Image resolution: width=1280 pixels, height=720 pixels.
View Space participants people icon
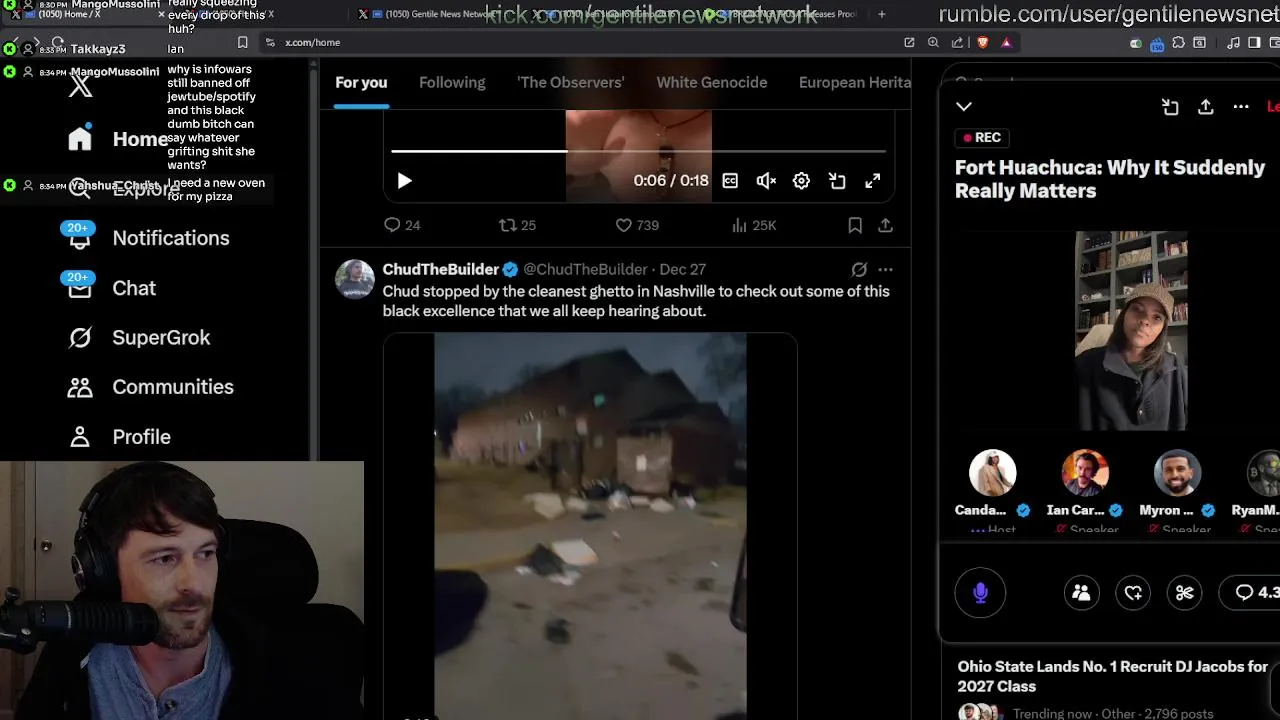tap(1081, 593)
